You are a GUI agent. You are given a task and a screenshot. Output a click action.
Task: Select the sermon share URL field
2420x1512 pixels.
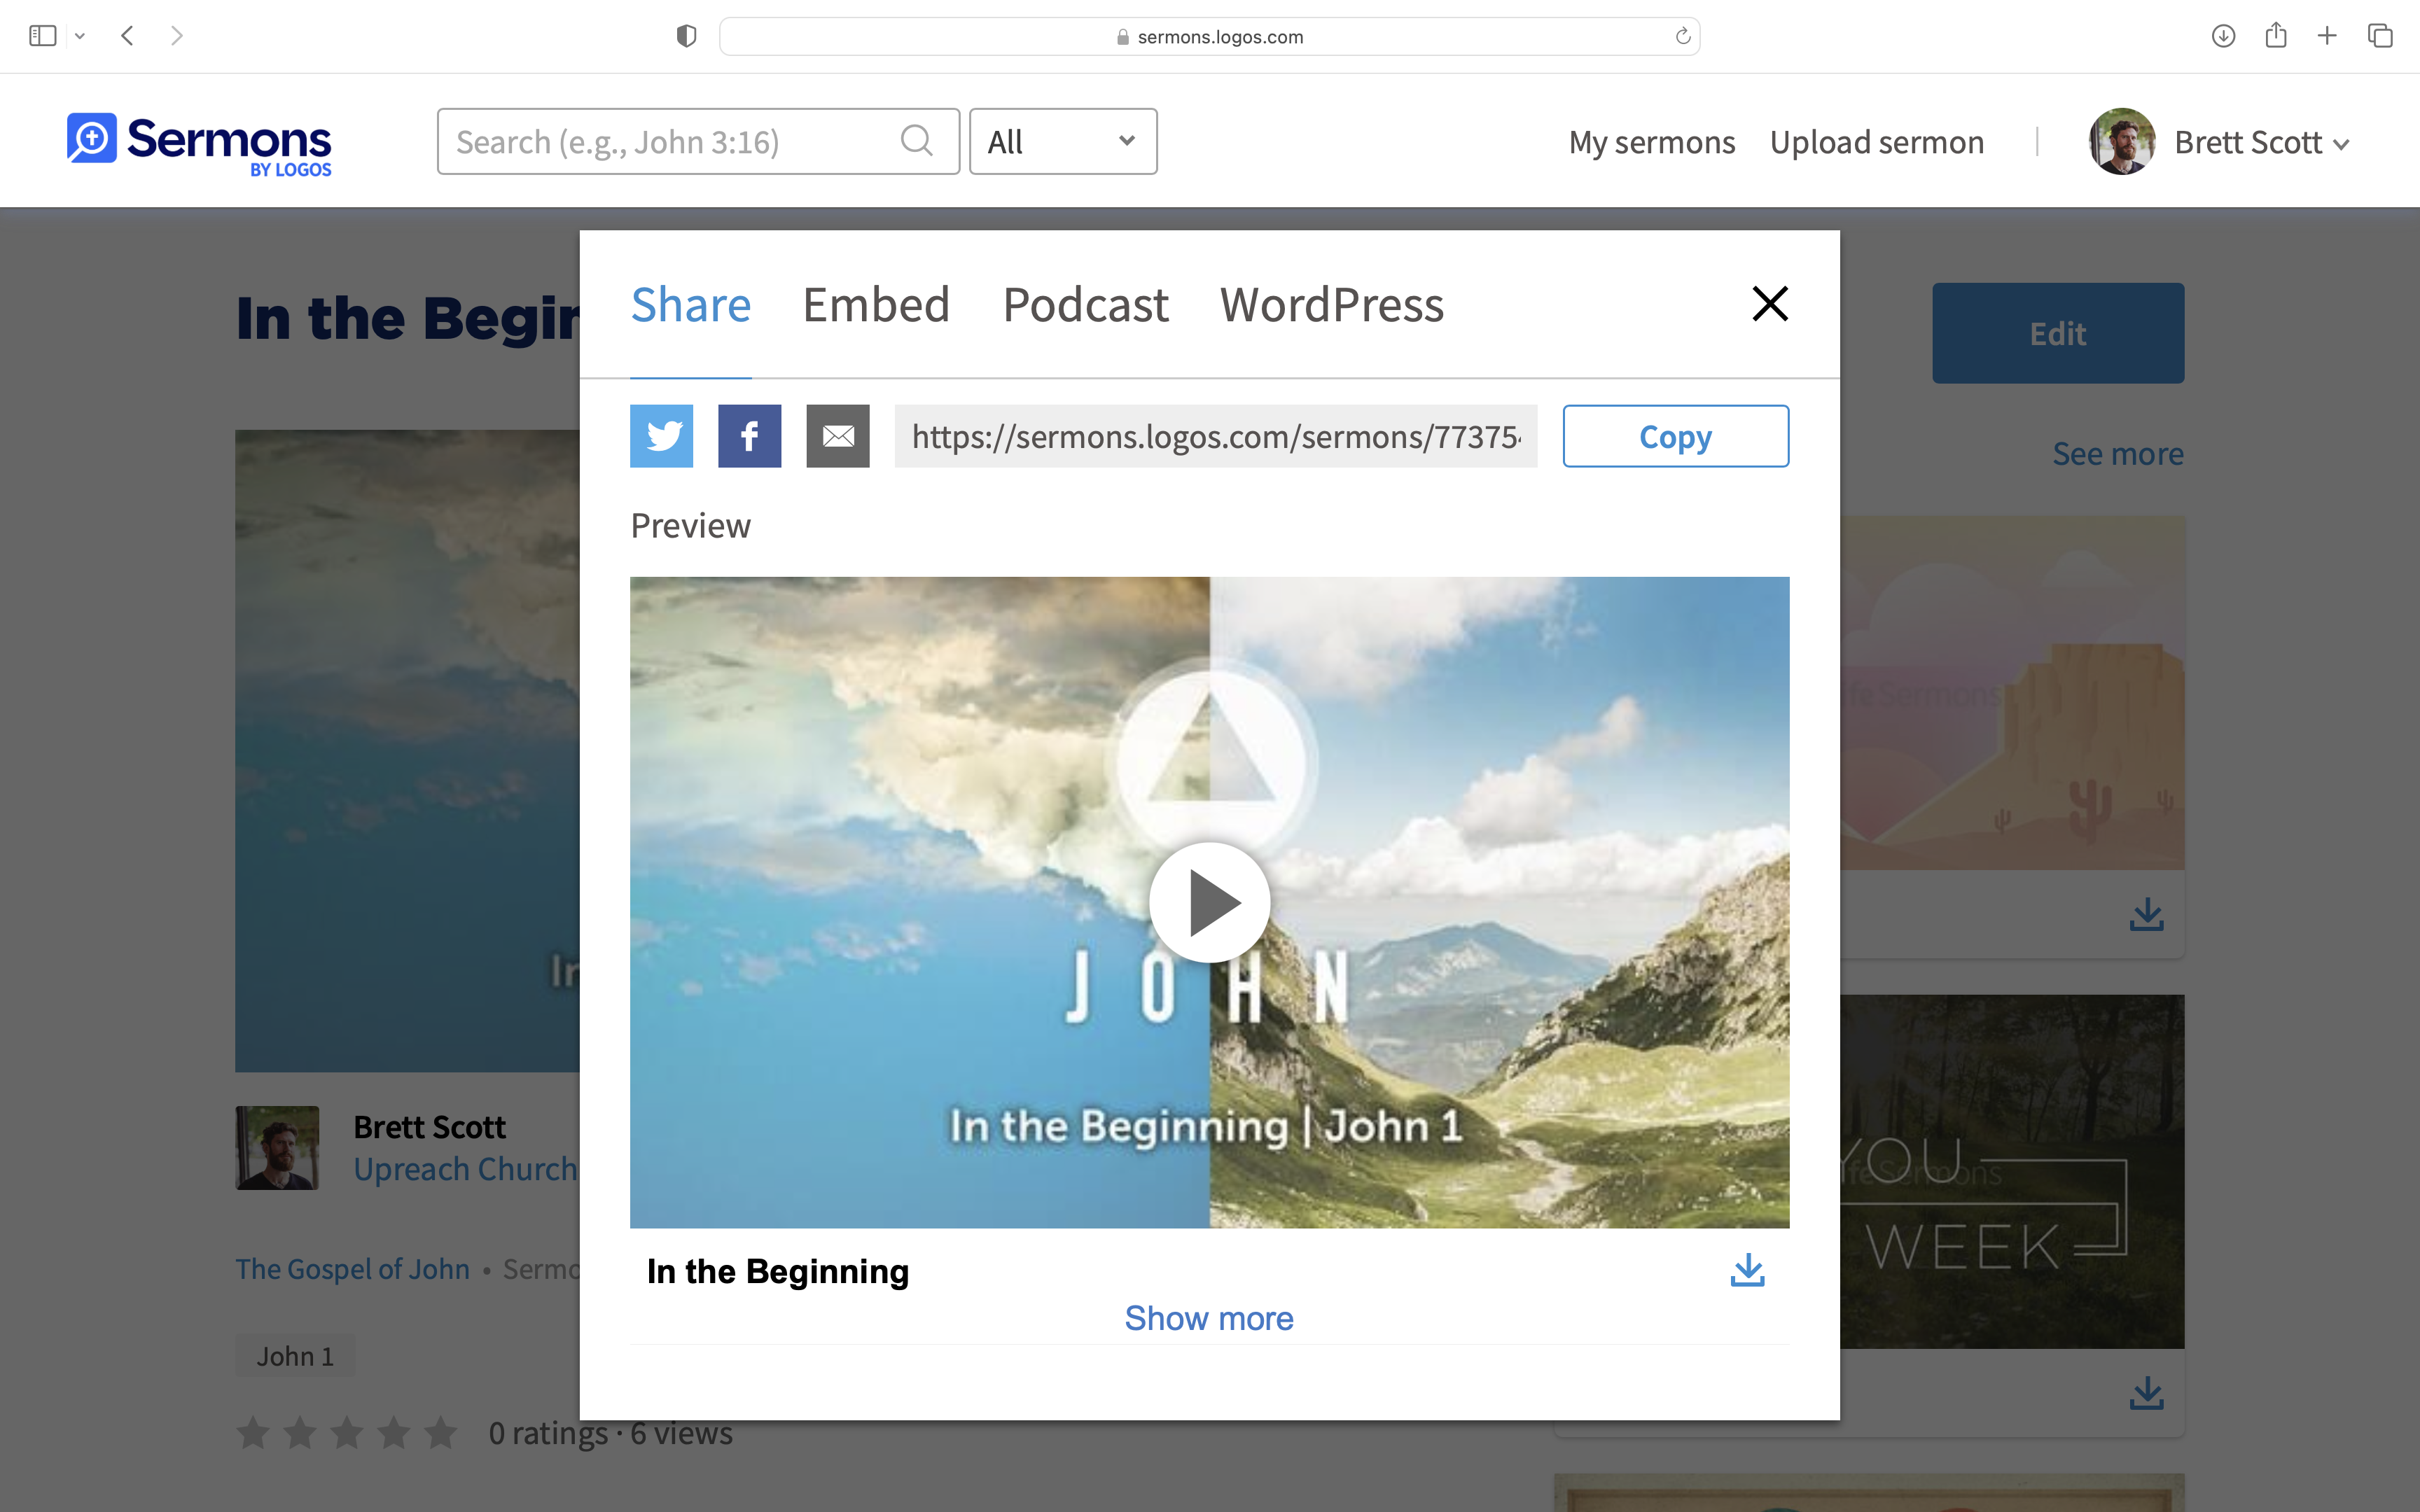1216,436
